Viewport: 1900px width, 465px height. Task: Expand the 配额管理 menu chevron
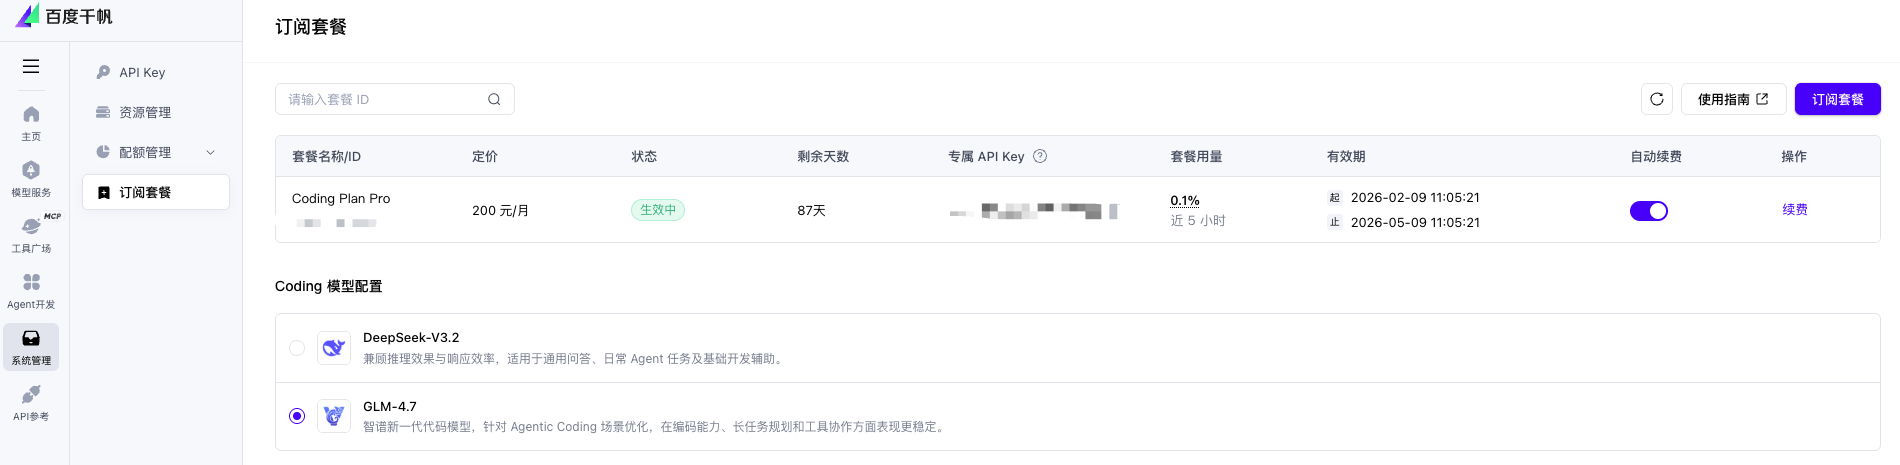tap(210, 152)
